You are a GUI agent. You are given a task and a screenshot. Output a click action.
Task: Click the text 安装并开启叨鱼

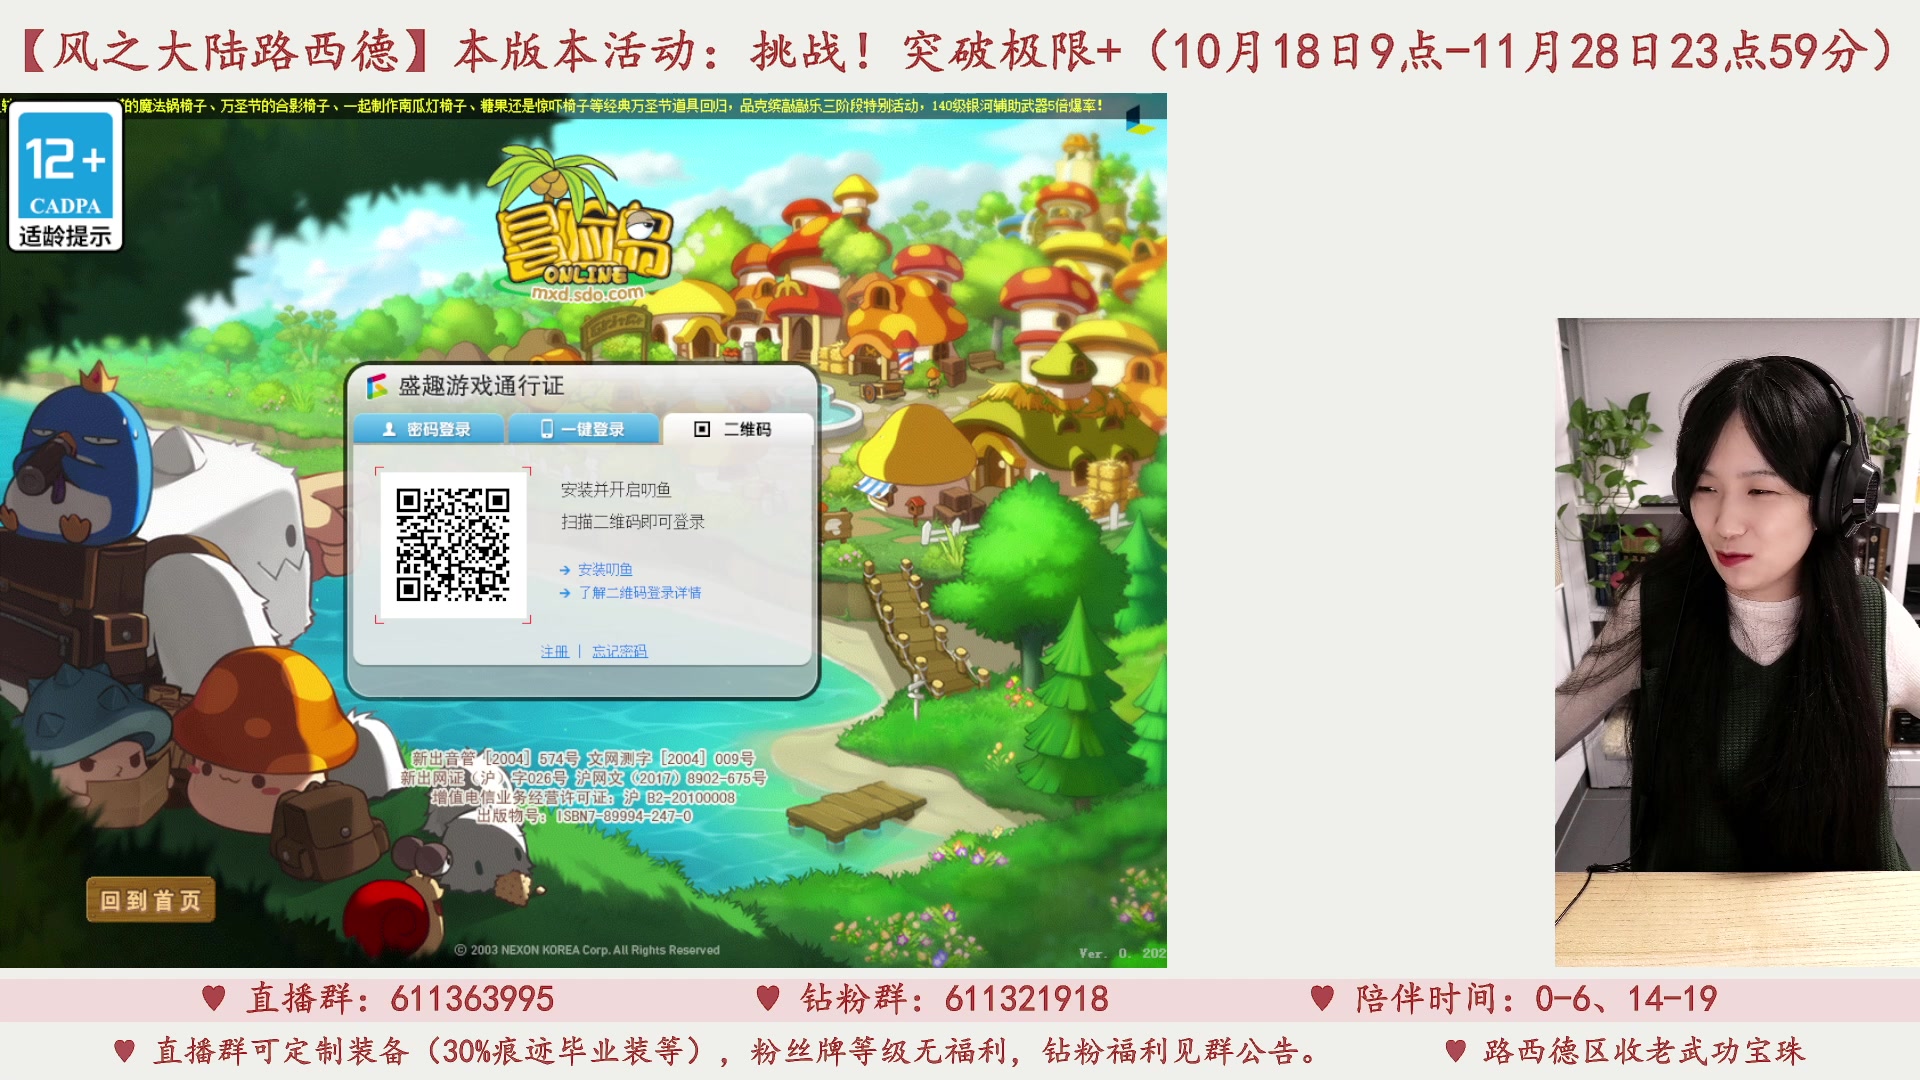click(615, 489)
